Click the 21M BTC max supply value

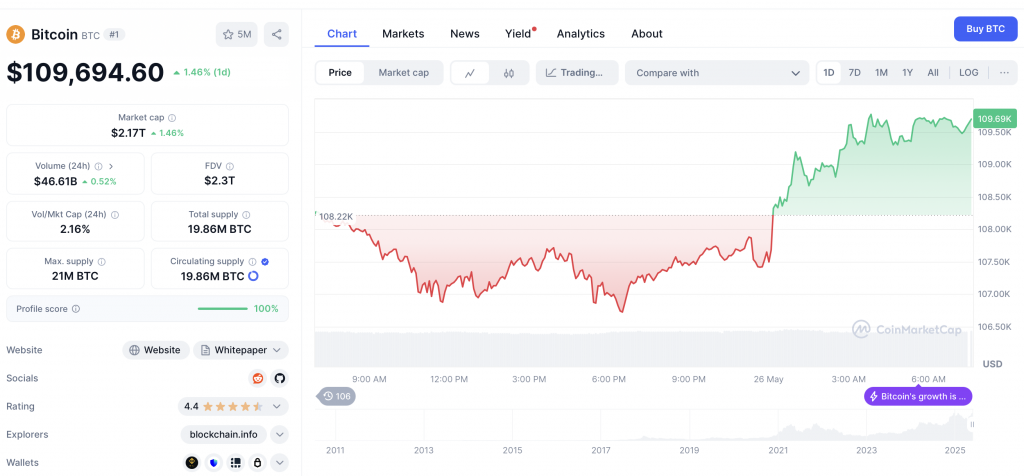[x=75, y=276]
